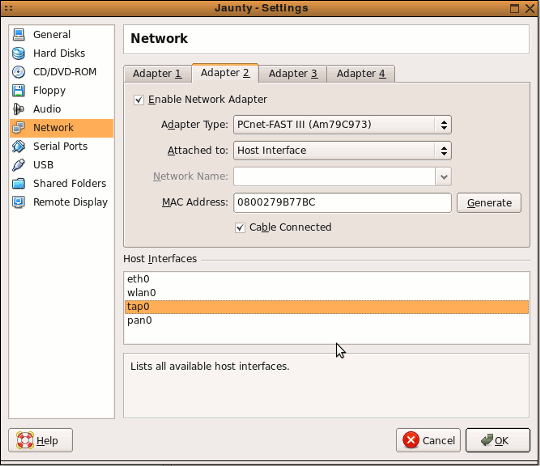Click the General monitor icon
This screenshot has width=540, height=466.
tap(19, 34)
